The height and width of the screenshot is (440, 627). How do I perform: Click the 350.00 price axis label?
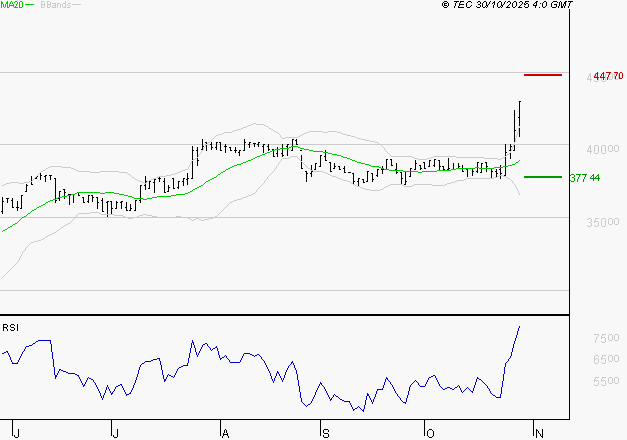[x=603, y=222]
